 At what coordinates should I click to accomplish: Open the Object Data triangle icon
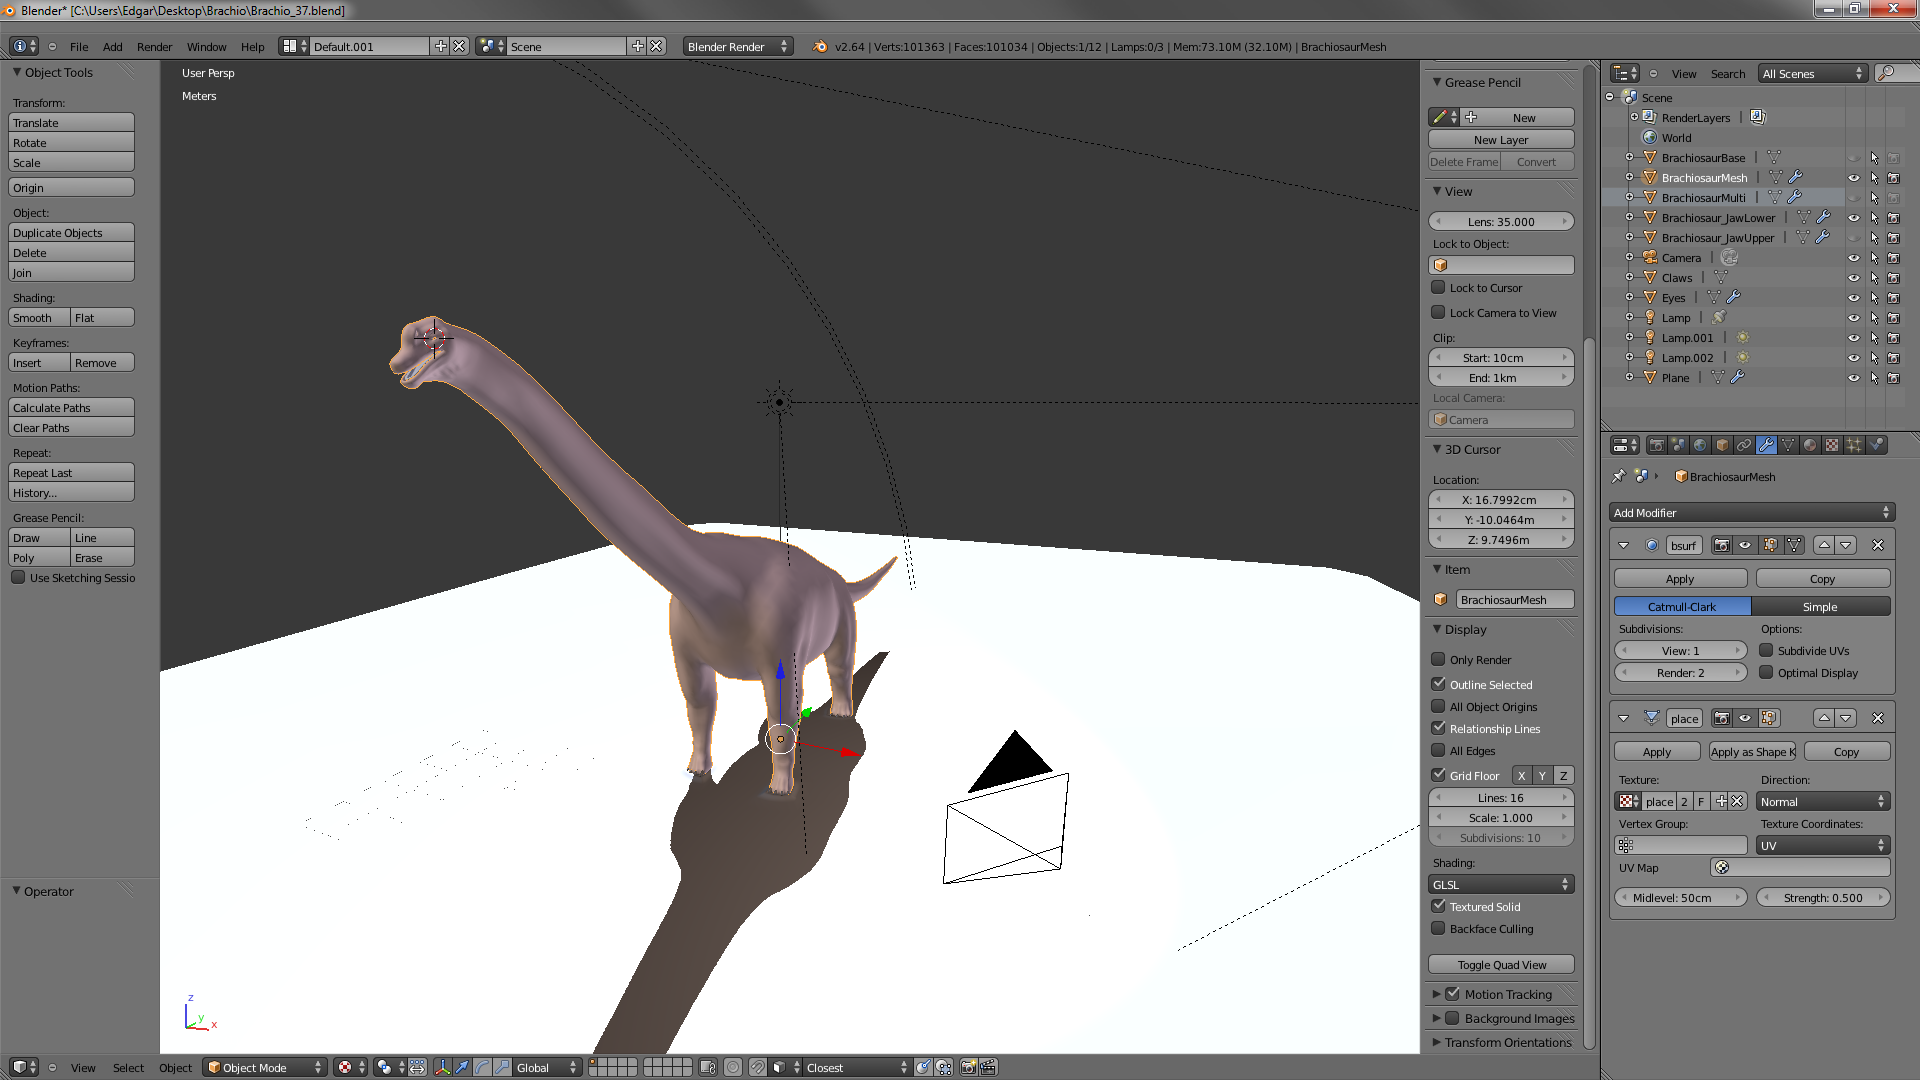[x=1788, y=445]
